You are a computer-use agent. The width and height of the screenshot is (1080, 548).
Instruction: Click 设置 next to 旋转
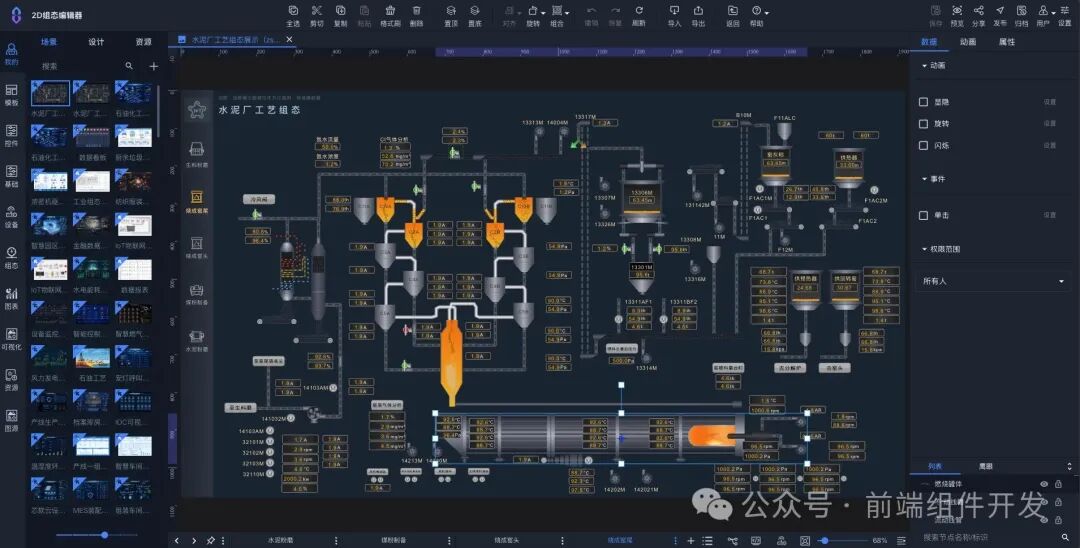[1049, 124]
